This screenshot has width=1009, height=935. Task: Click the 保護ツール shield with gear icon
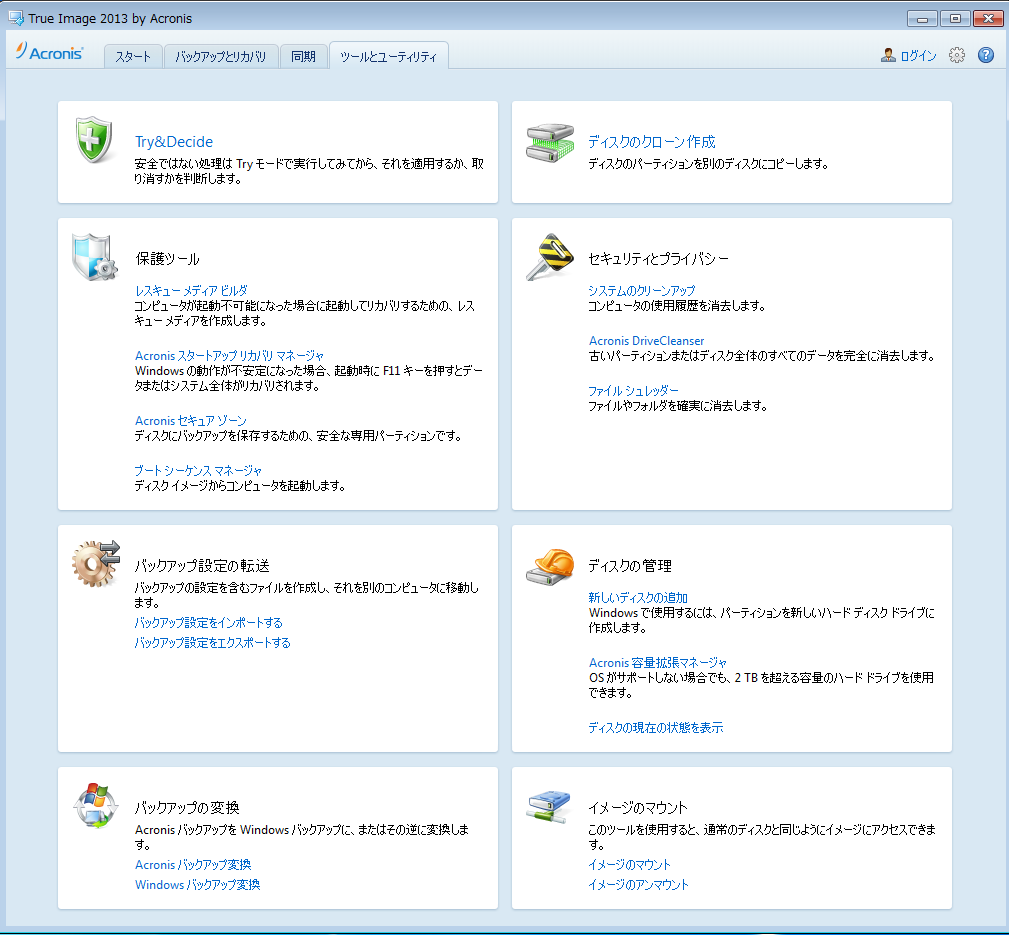pos(94,257)
